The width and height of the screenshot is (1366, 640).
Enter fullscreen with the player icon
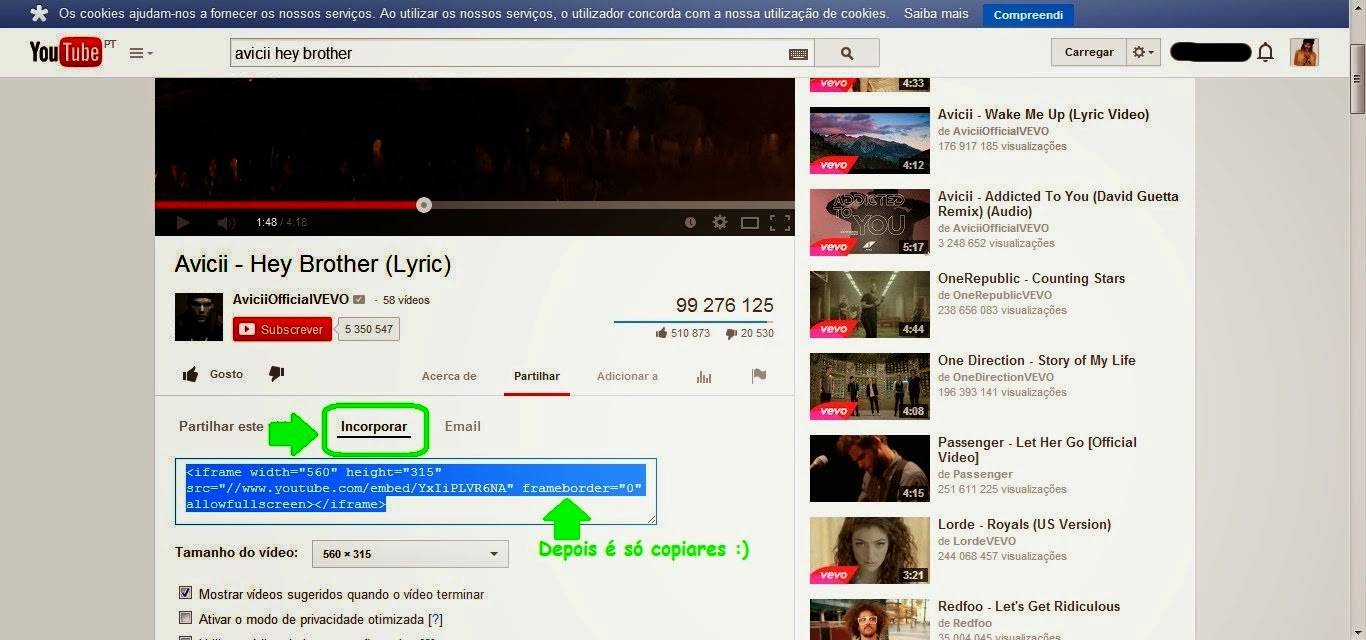[x=780, y=222]
